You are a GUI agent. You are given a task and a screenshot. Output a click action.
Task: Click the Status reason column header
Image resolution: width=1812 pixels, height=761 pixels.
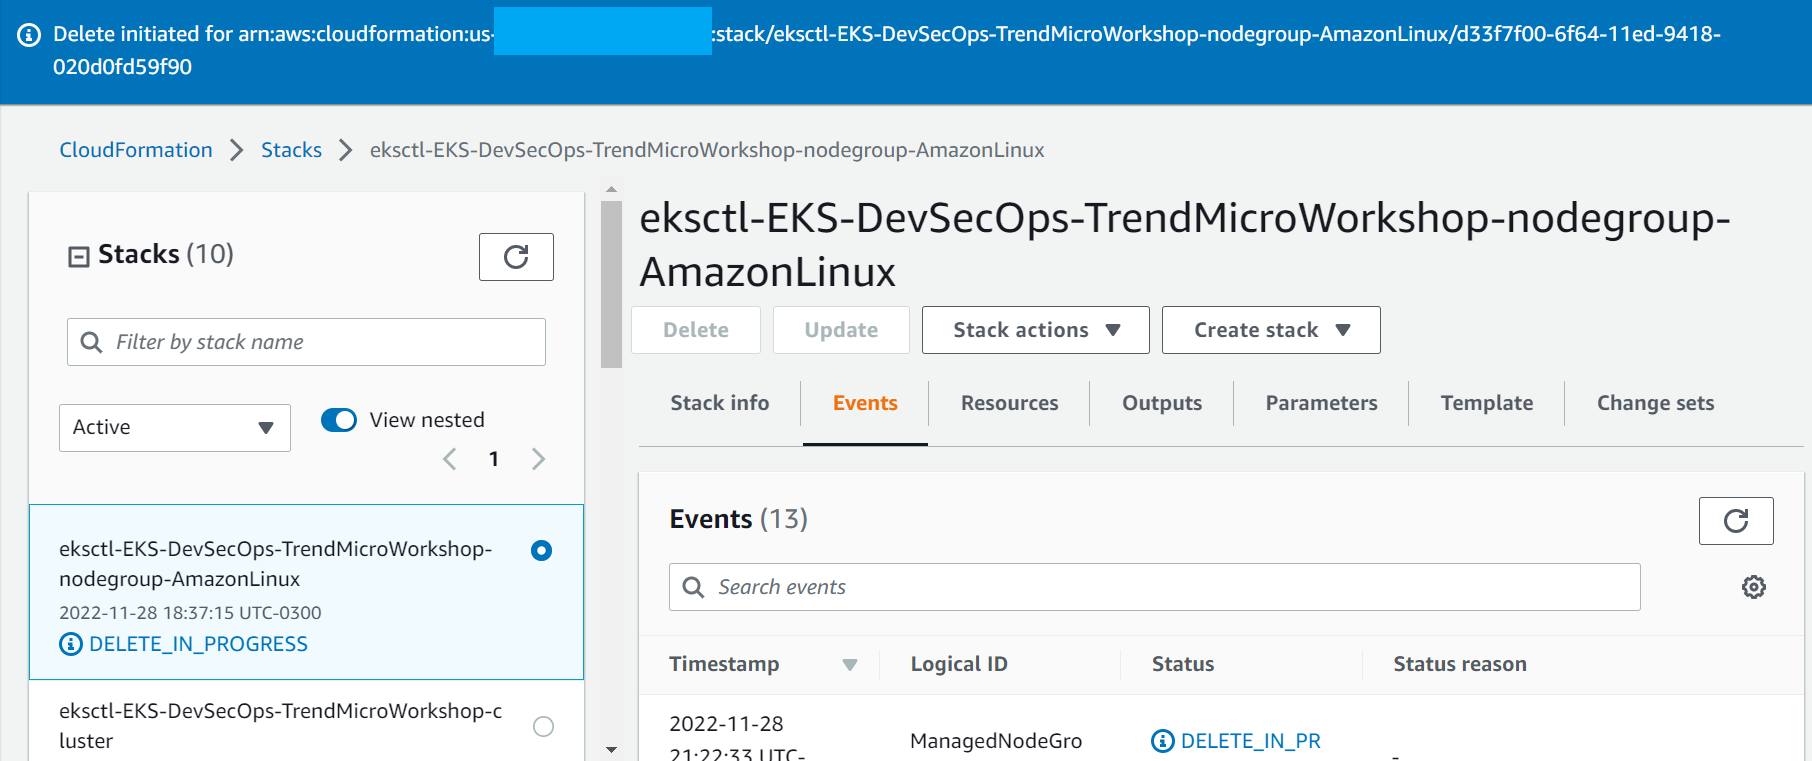(x=1460, y=664)
